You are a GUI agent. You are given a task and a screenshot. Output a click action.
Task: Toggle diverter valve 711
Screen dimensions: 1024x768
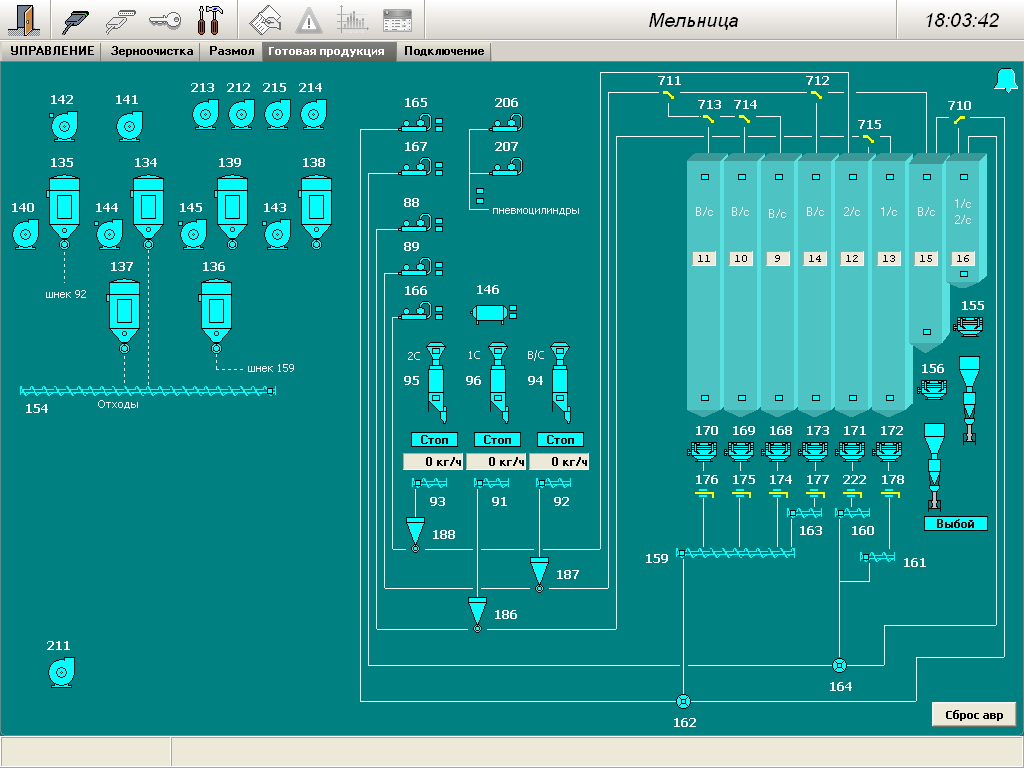point(668,95)
